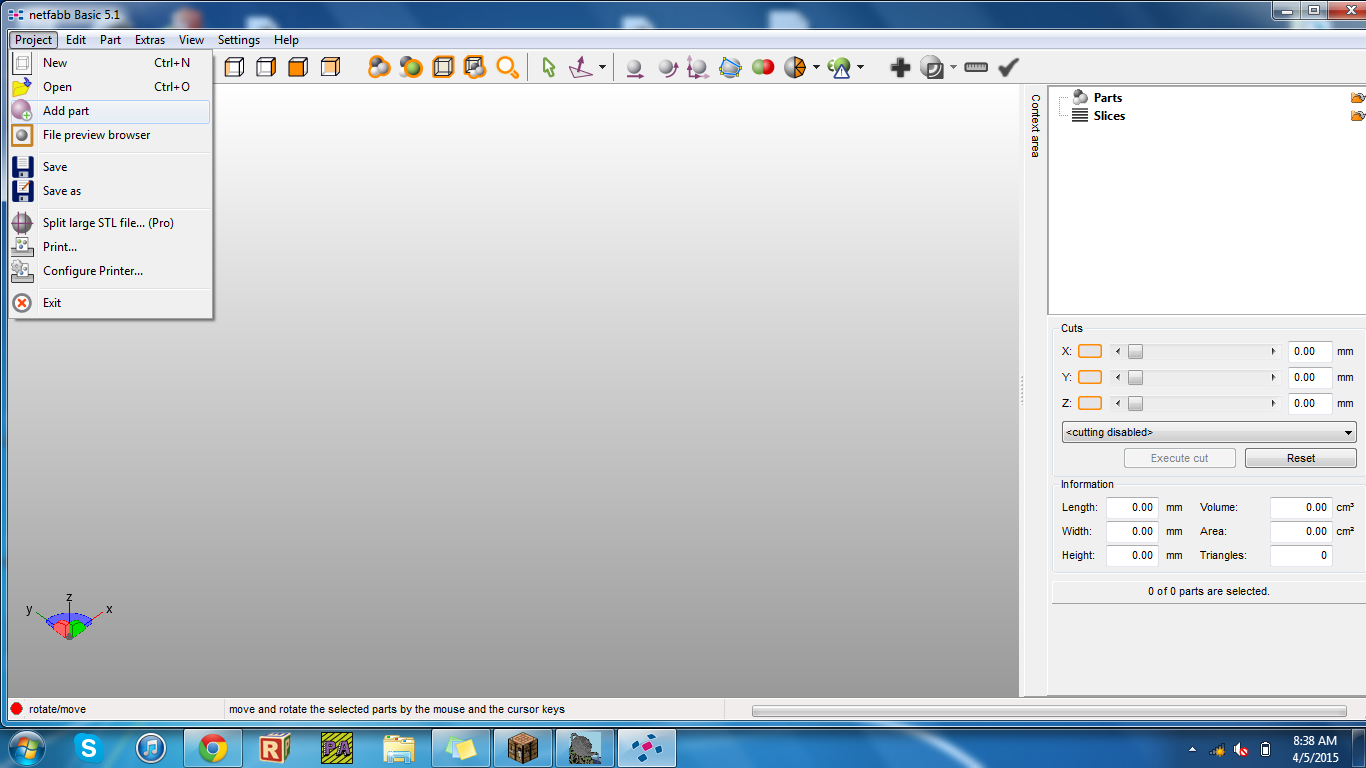Click left arrow of X cut slider
1366x768 pixels.
click(x=1118, y=352)
